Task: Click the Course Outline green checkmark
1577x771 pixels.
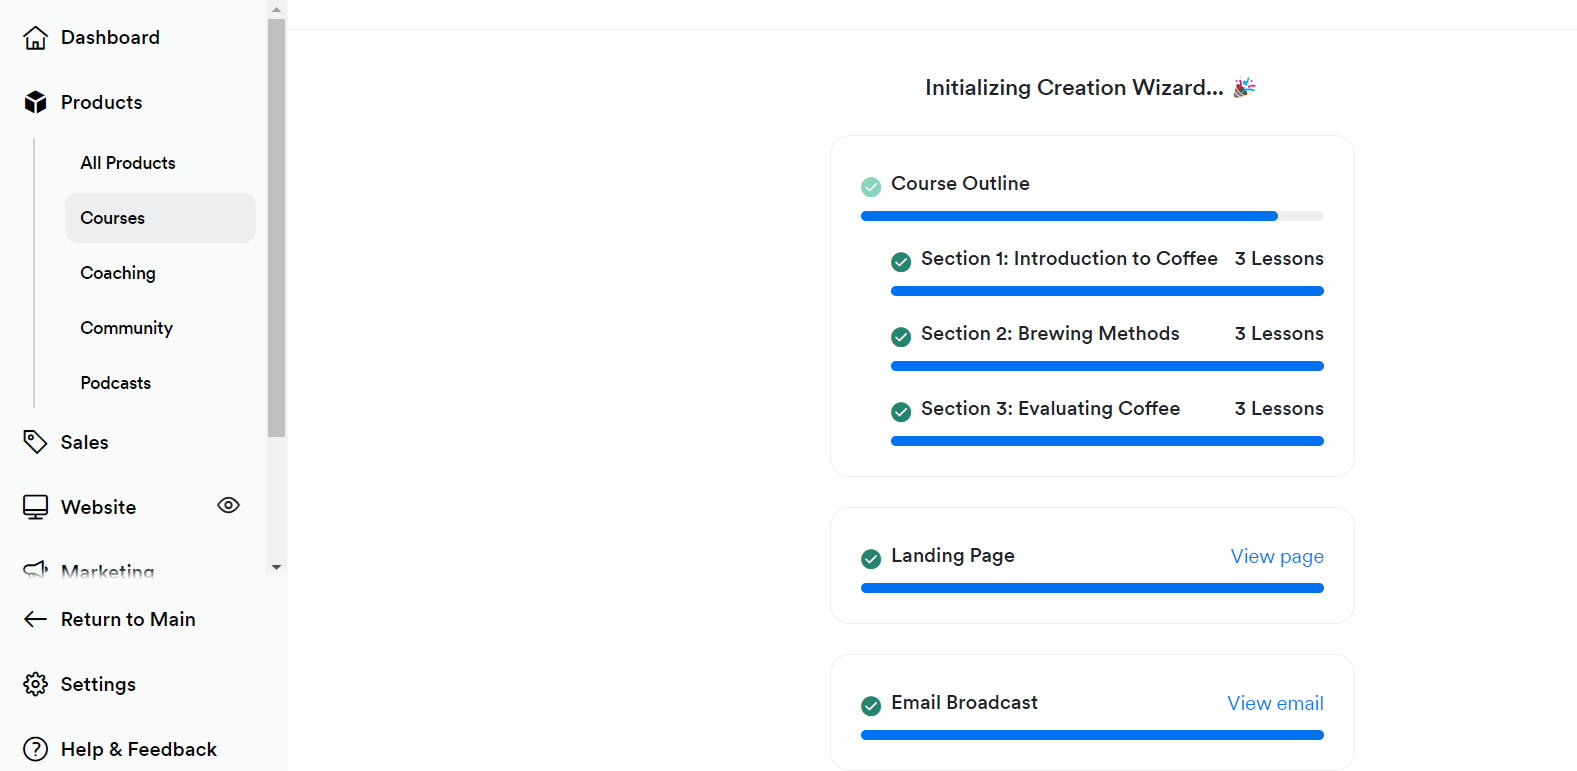Action: pyautogui.click(x=871, y=187)
